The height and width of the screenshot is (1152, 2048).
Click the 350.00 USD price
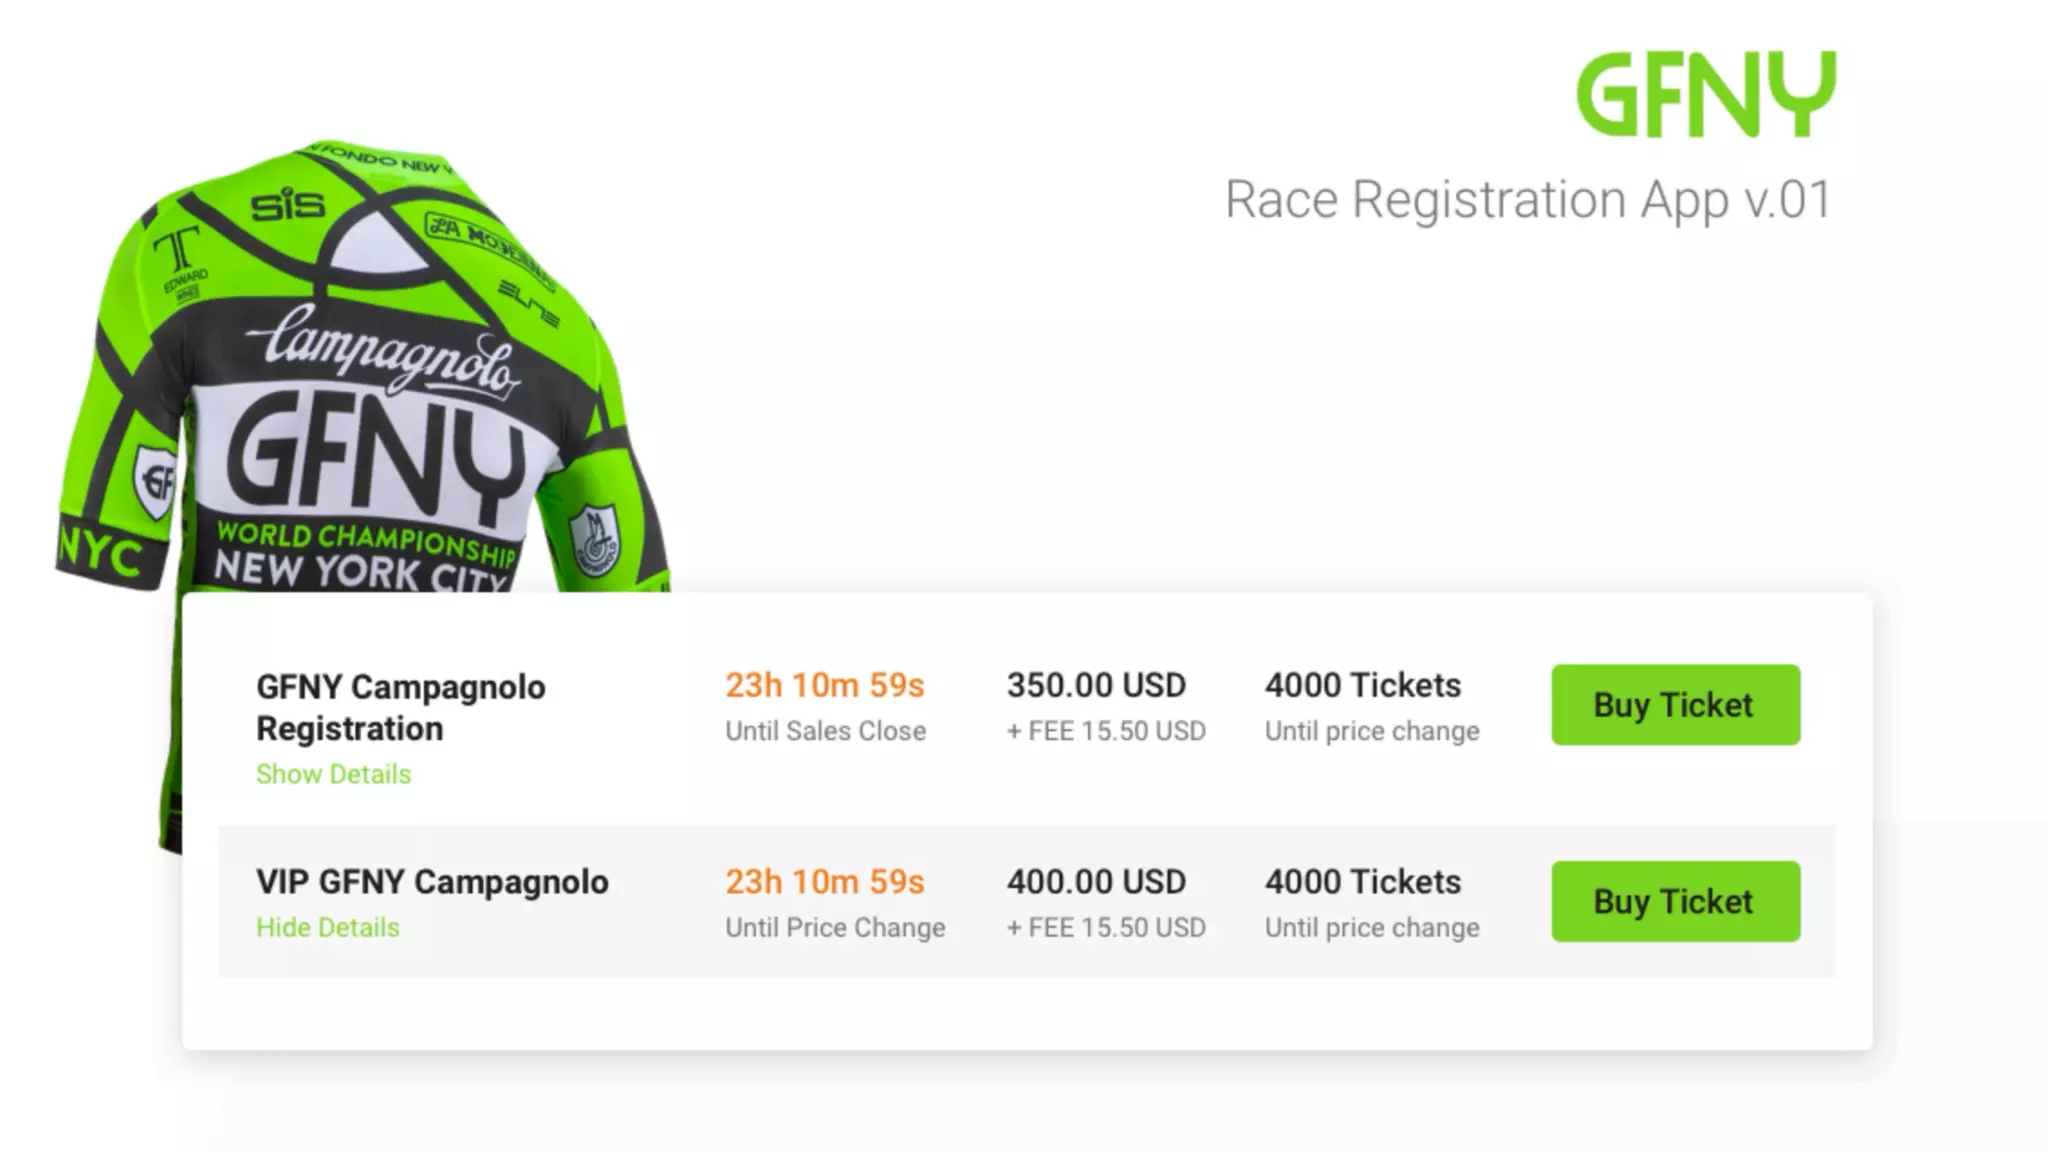tap(1096, 686)
